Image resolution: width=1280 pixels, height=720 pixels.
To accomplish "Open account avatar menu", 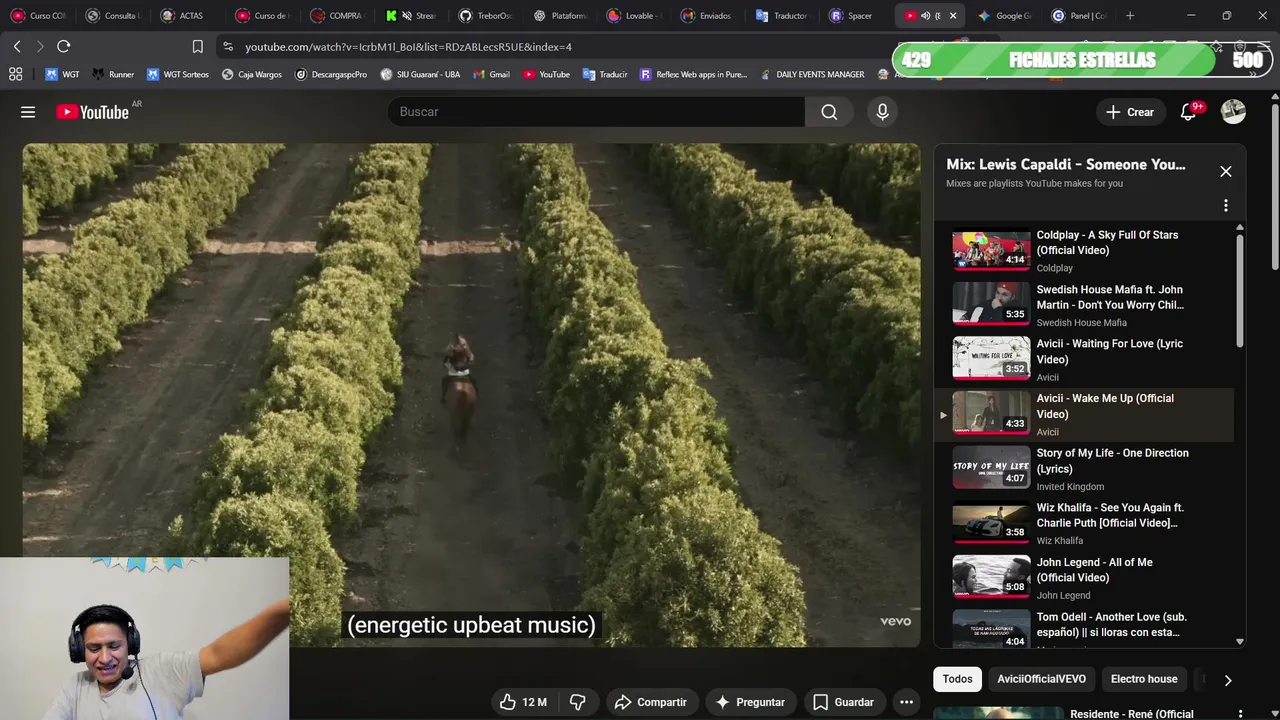I will [x=1233, y=112].
